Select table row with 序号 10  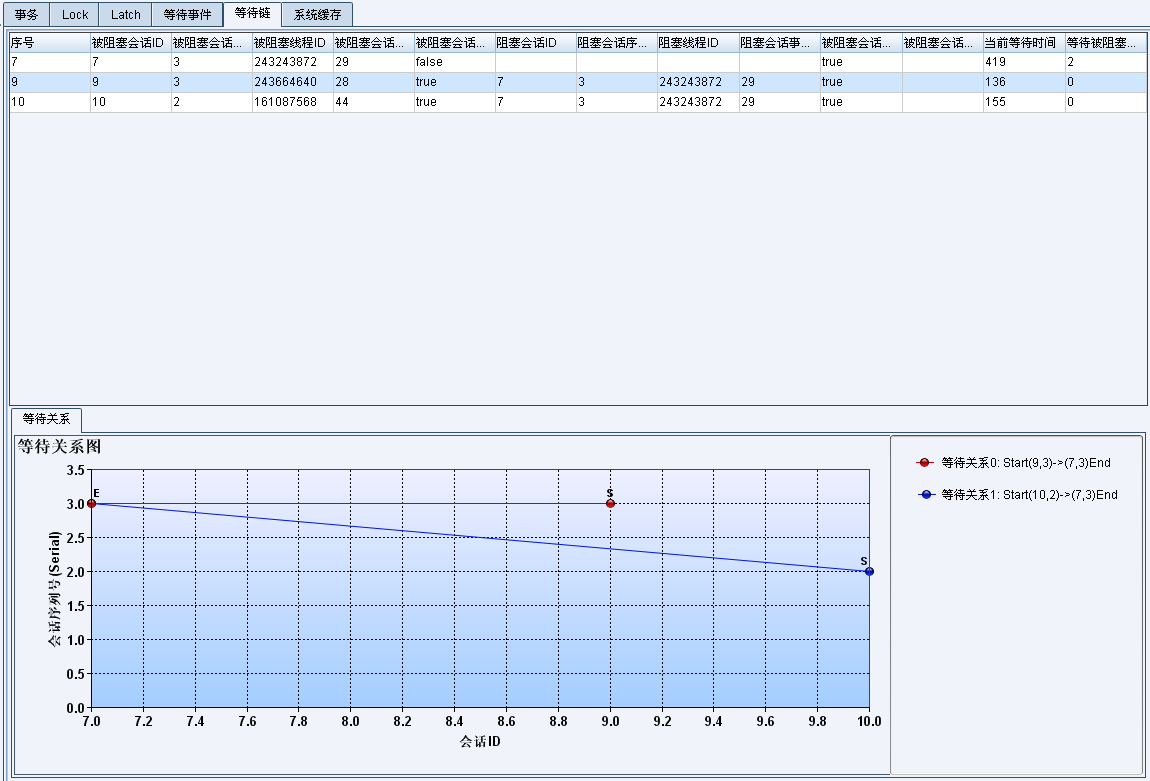(49, 102)
